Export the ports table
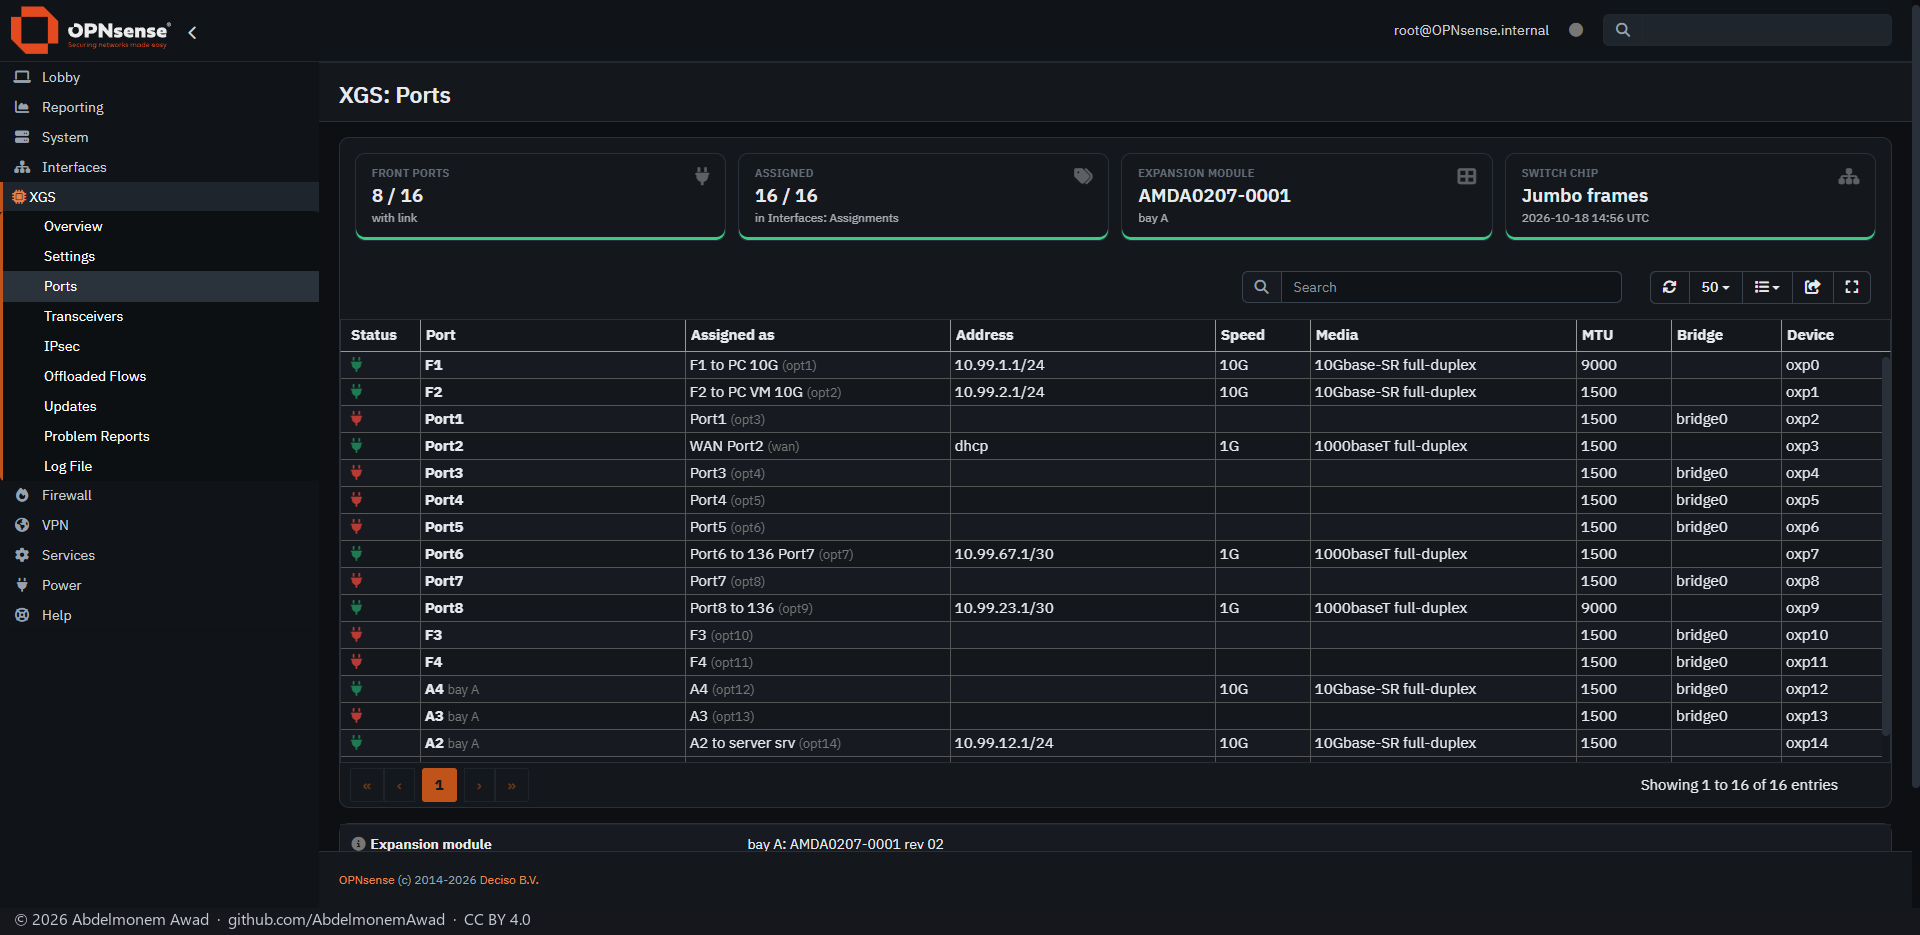1920x935 pixels. [x=1812, y=287]
